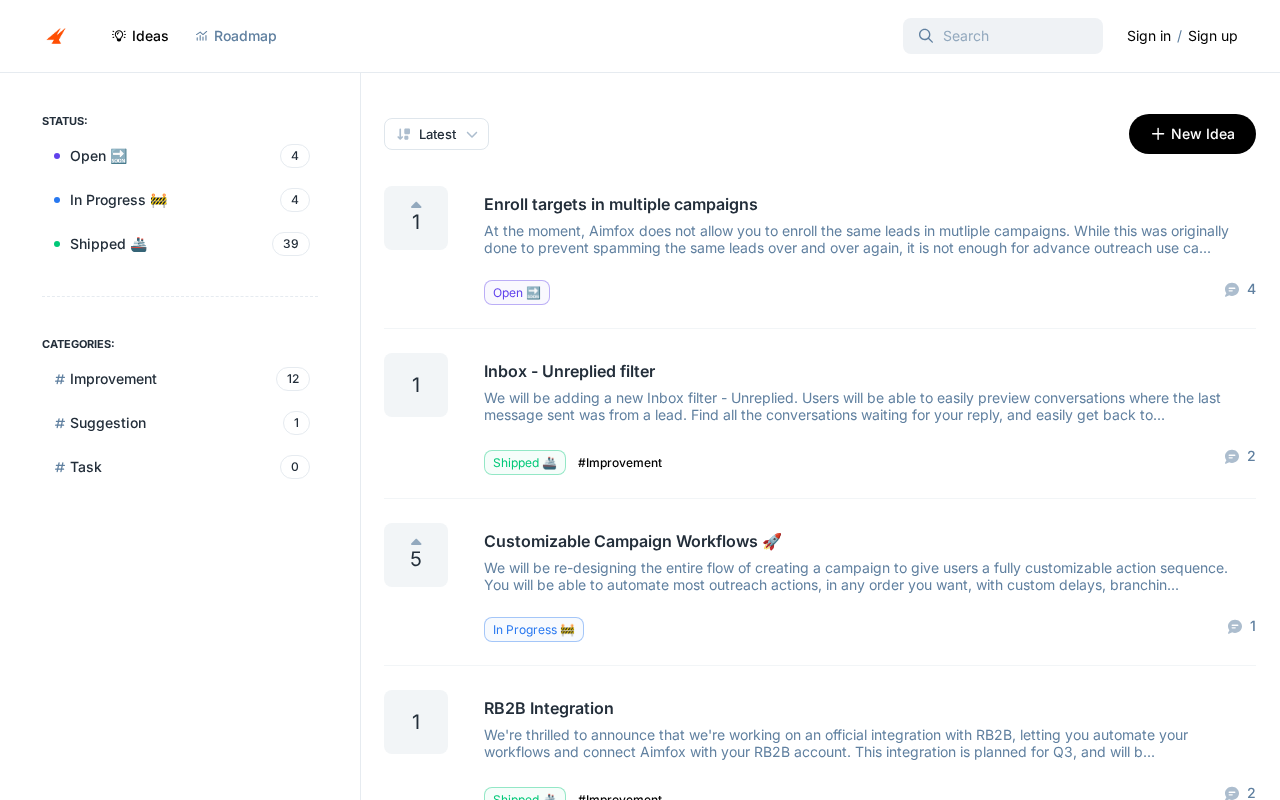
Task: Select the Improvement category filter
Action: 180,379
